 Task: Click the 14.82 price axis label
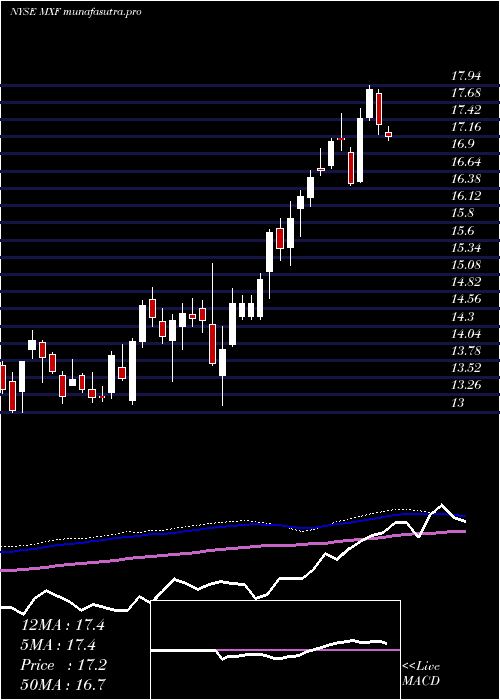pyautogui.click(x=466, y=282)
